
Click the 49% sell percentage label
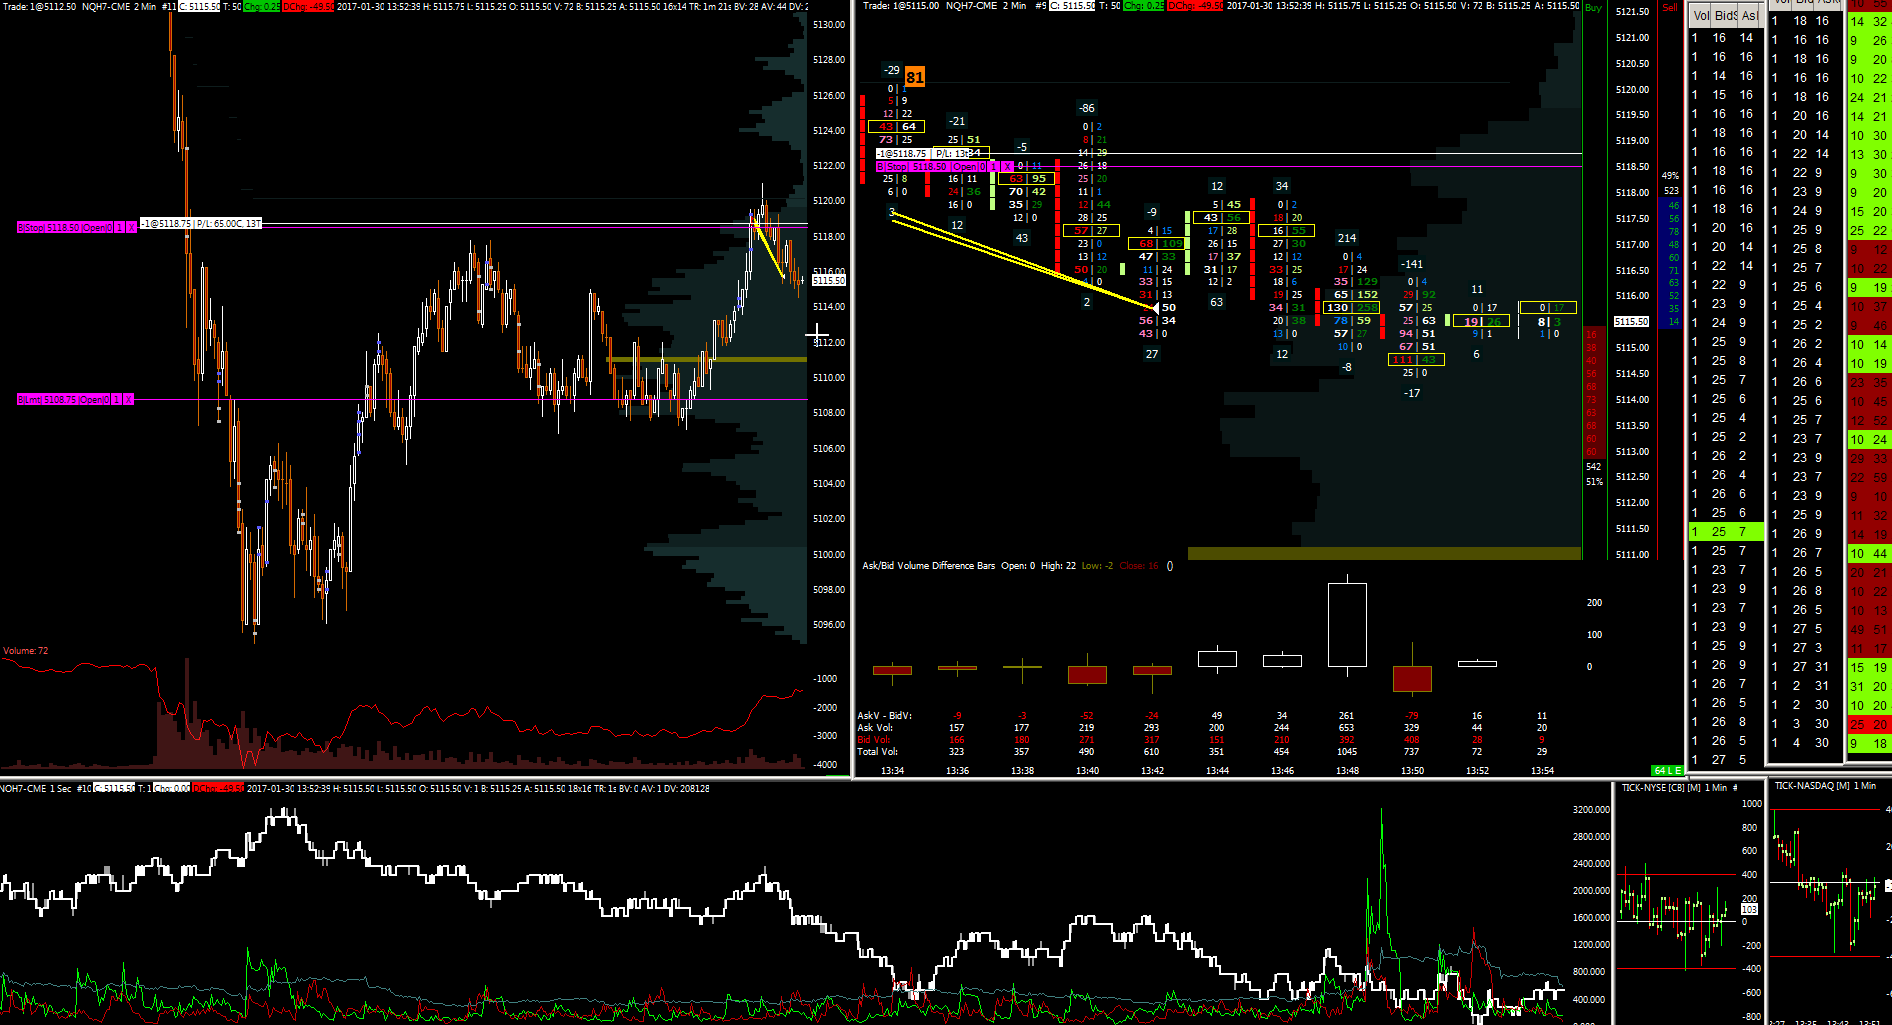click(x=1670, y=176)
